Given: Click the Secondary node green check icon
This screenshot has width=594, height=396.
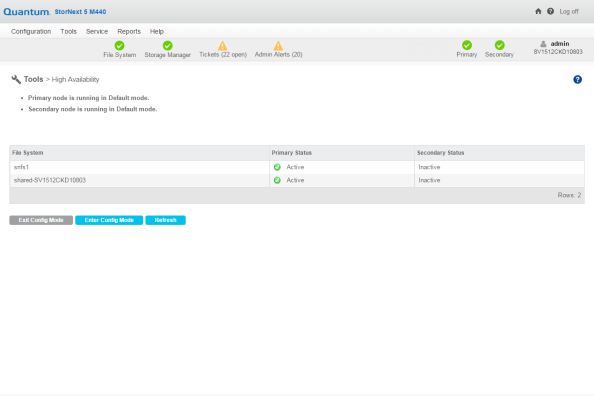Looking at the screenshot, I should point(499,45).
